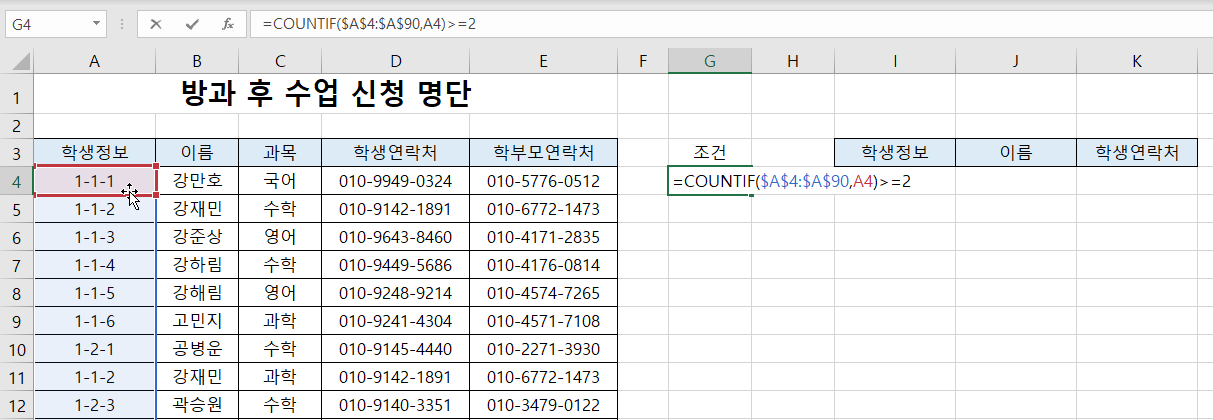Click the name cell 곽승원
This screenshot has height=420, width=1213.
coord(197,405)
